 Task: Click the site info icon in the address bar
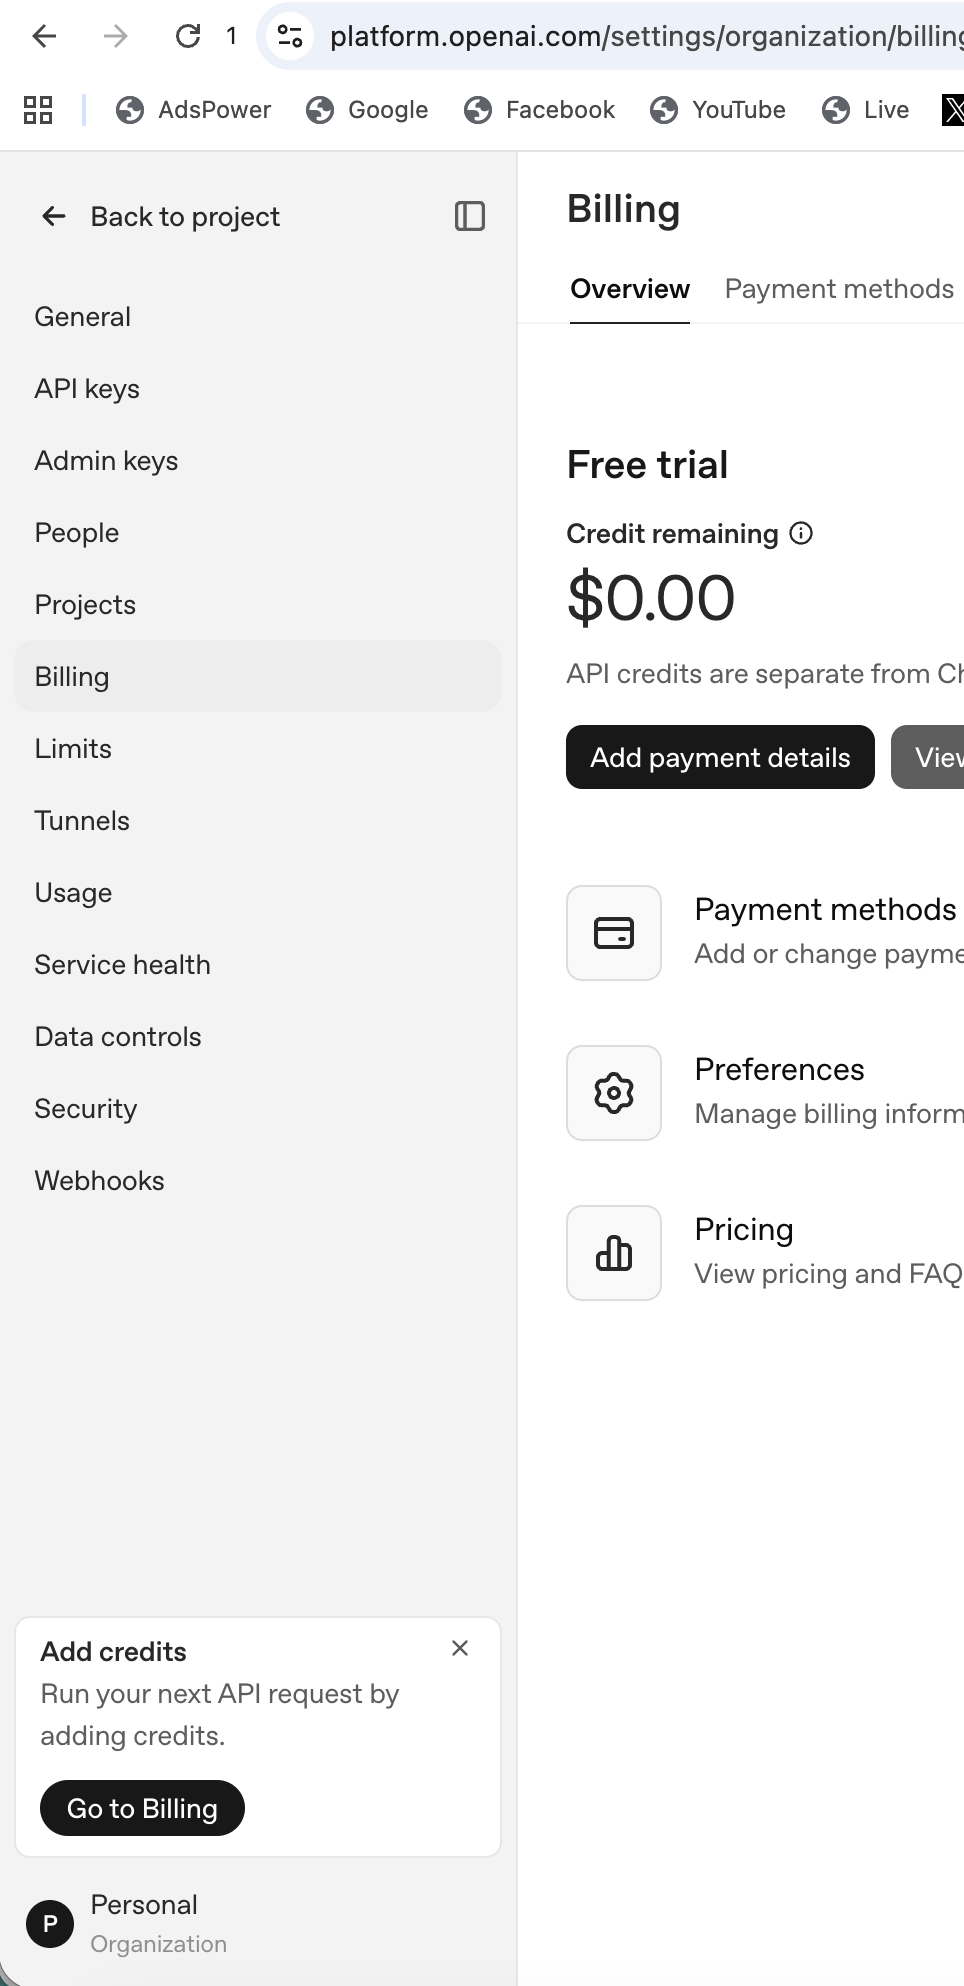[290, 36]
